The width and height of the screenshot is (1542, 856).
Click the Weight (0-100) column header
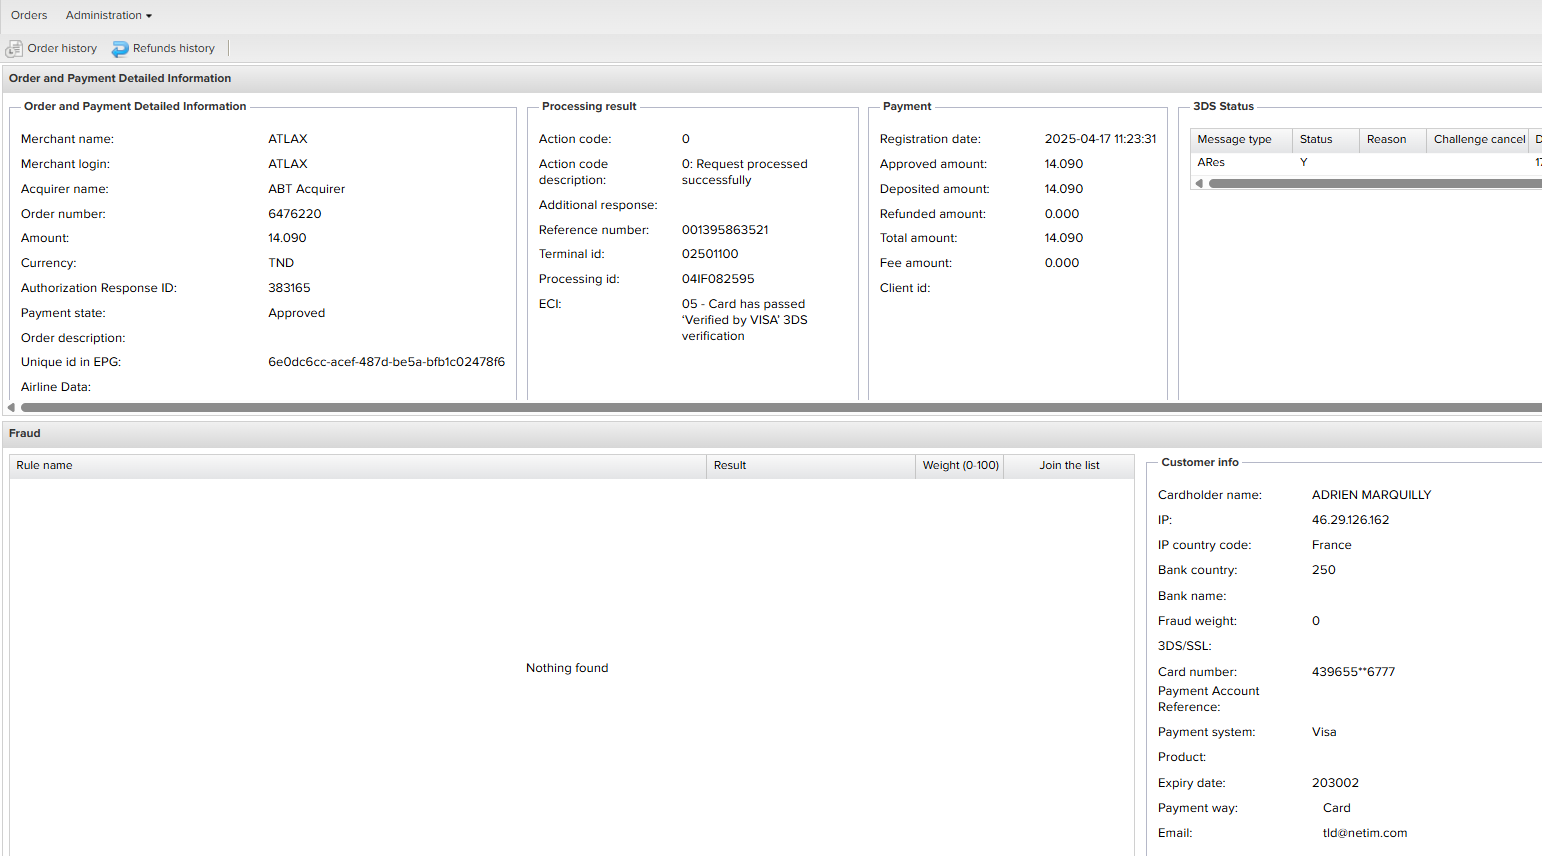click(x=960, y=465)
